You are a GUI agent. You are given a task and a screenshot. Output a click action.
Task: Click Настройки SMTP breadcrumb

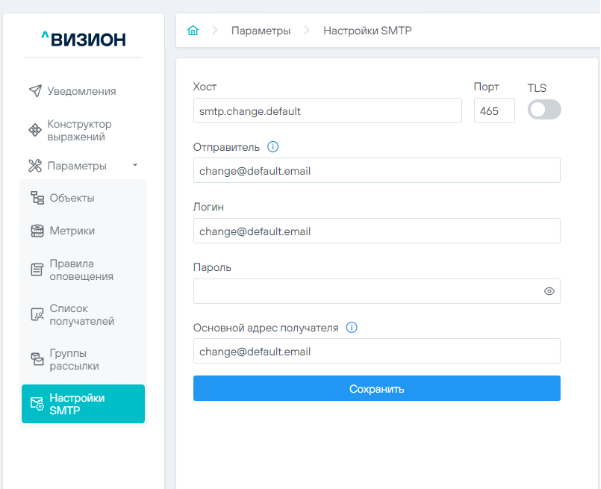(368, 30)
